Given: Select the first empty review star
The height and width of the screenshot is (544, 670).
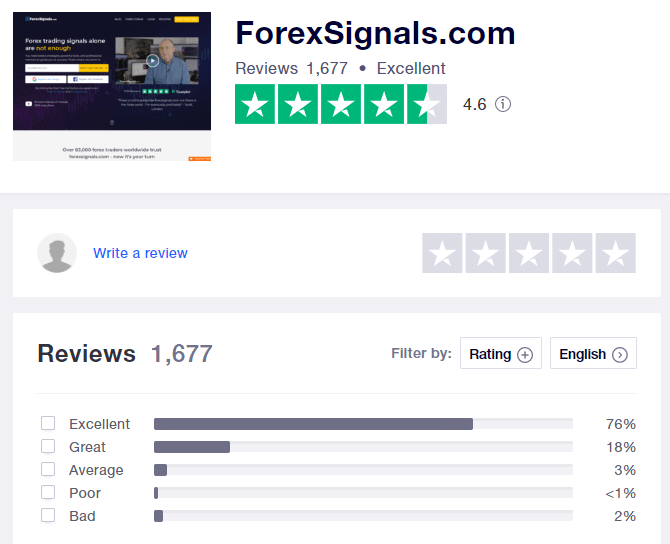Looking at the screenshot, I should tap(442, 253).
